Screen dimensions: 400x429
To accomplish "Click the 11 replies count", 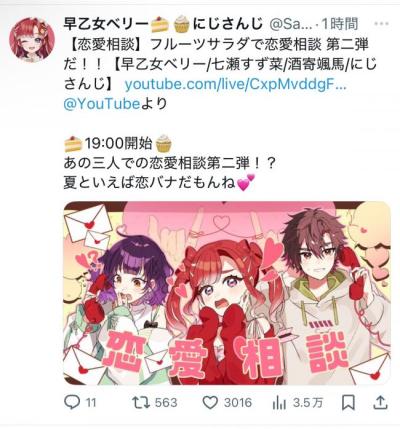I will (91, 403).
